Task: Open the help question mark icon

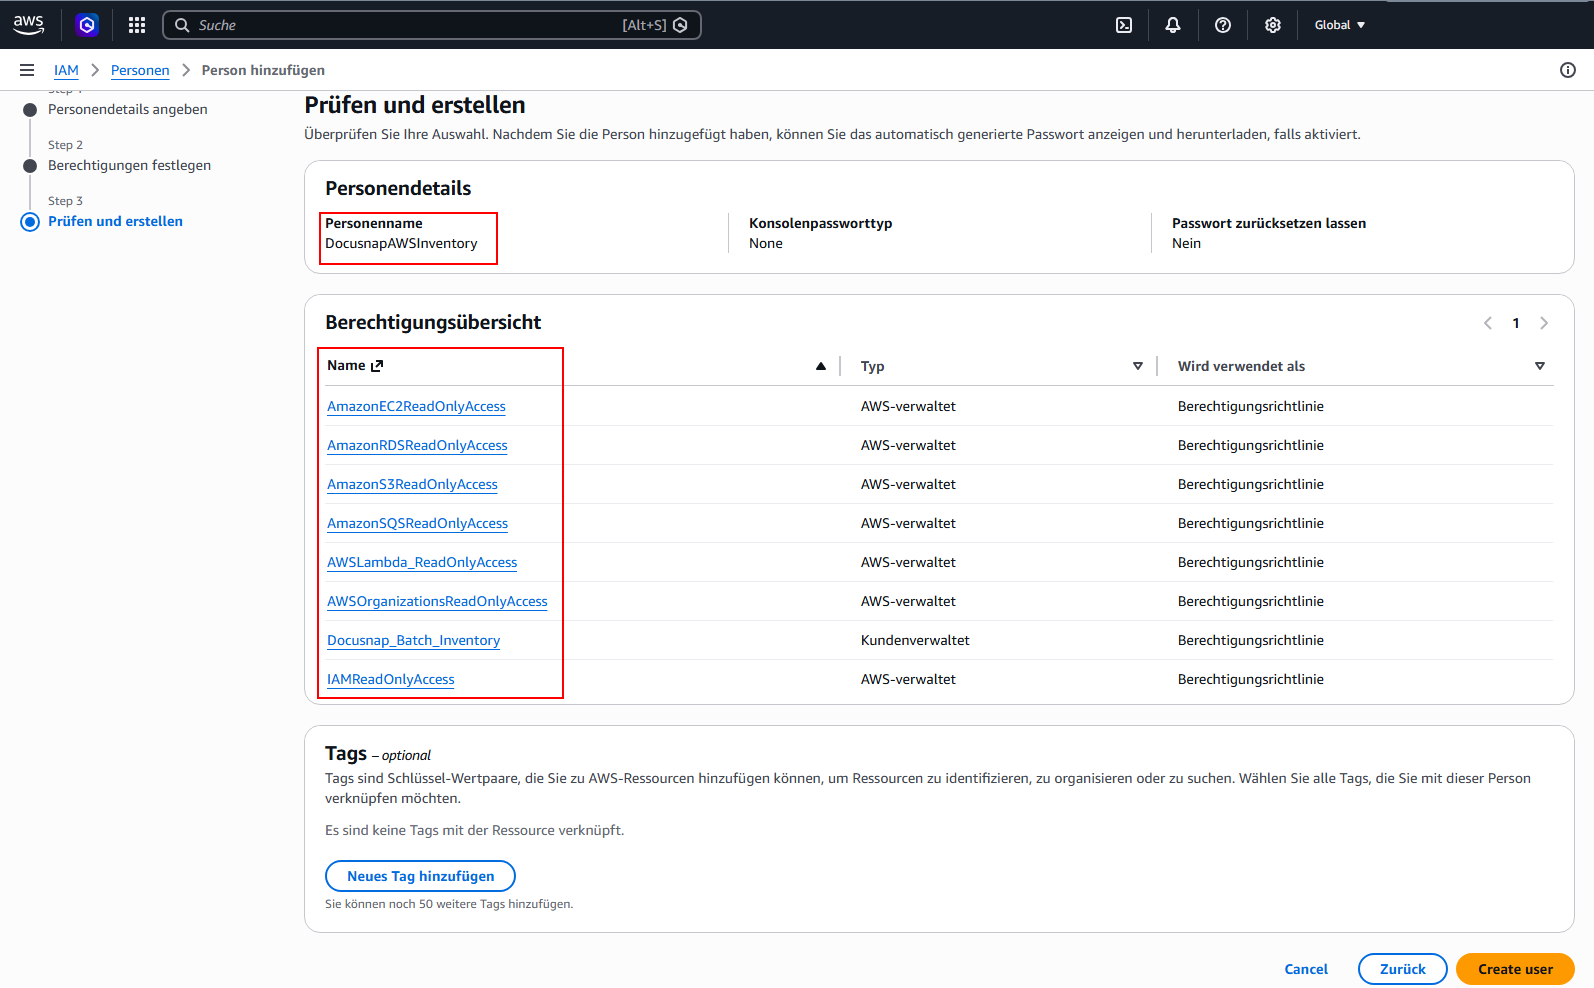Action: click(1223, 25)
